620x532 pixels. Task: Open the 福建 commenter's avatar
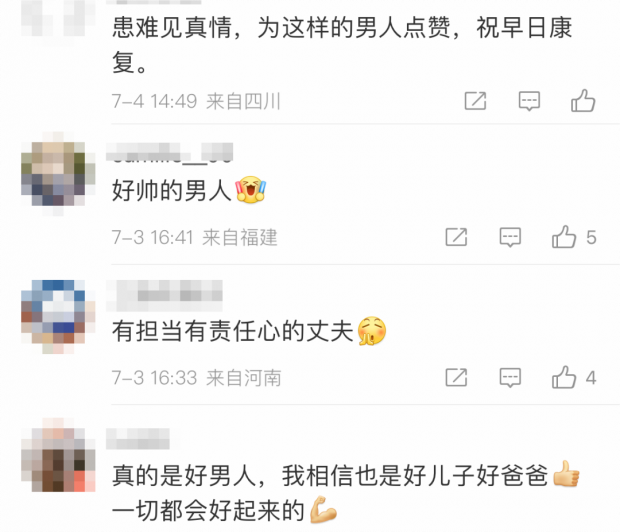[58, 174]
